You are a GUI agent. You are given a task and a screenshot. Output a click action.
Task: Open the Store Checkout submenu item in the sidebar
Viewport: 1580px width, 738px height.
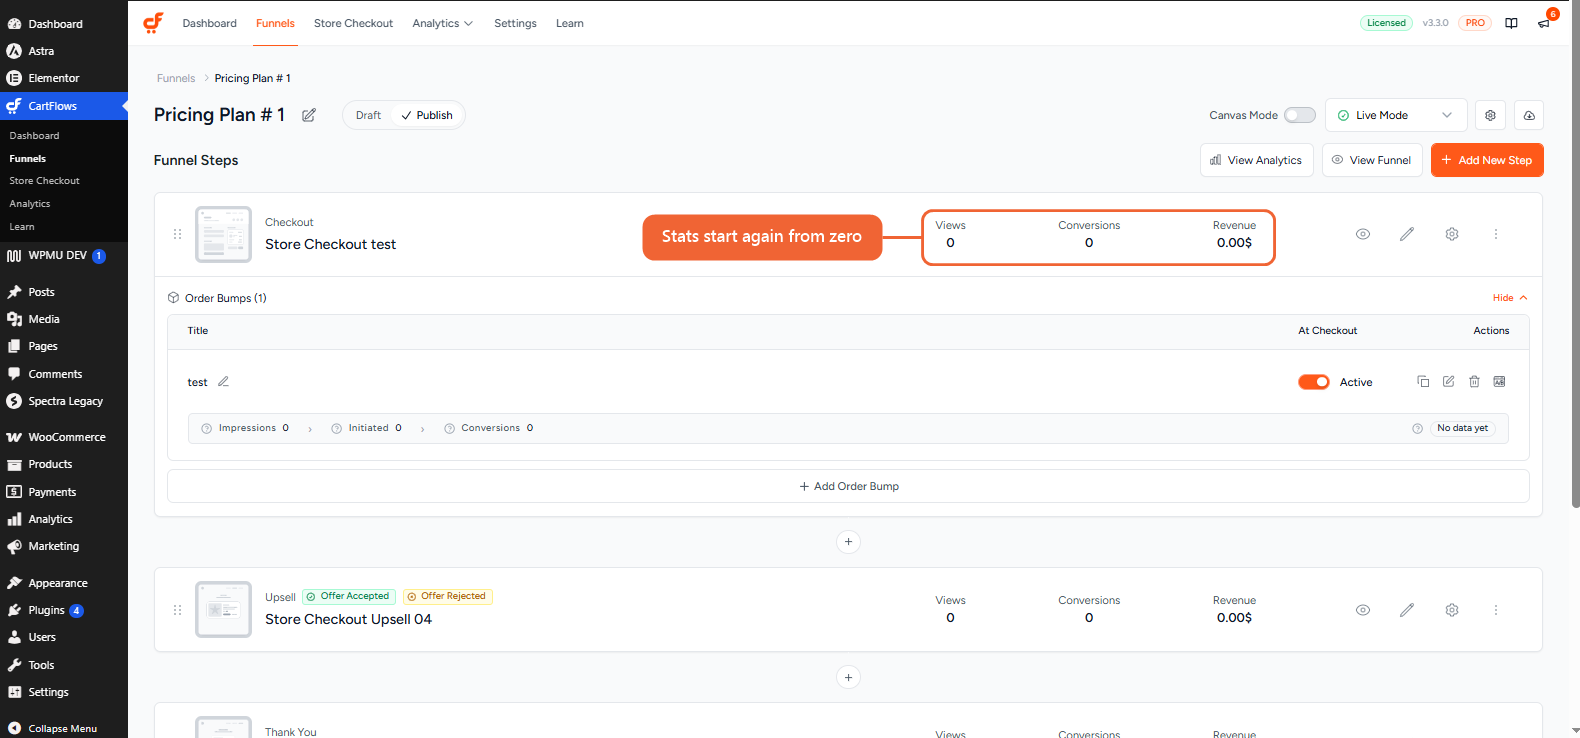pos(45,181)
